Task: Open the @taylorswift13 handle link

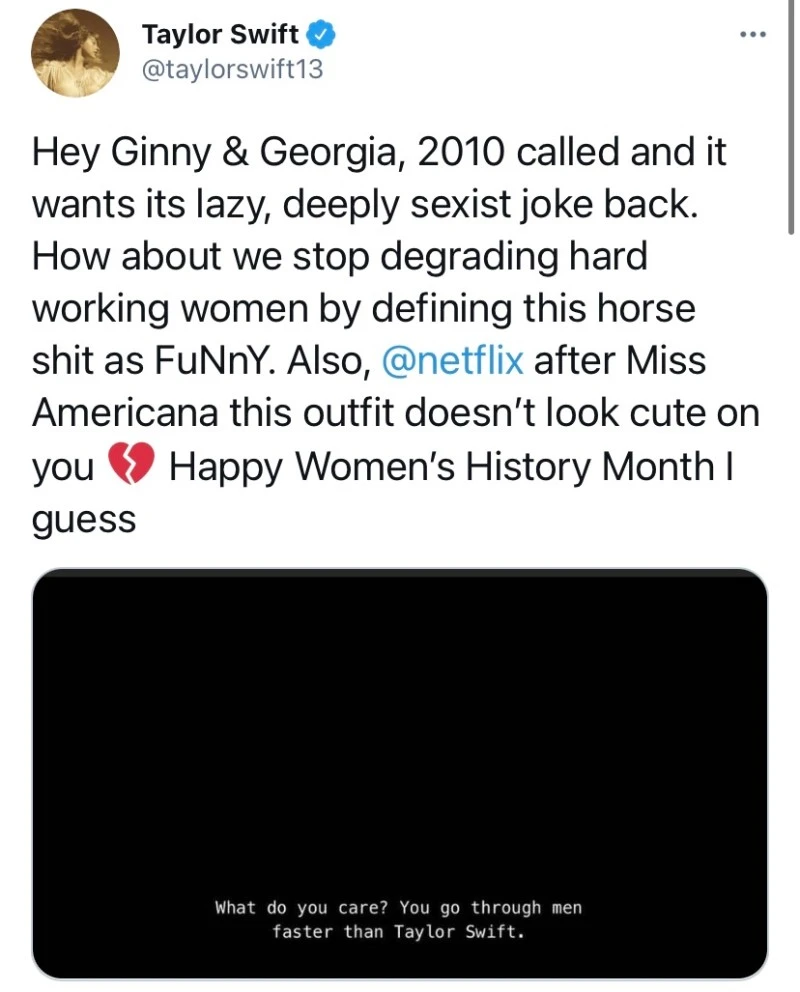Action: click(233, 70)
